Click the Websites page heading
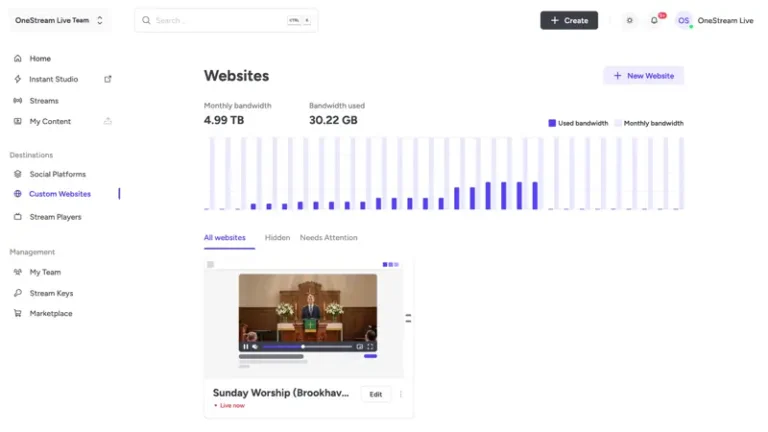The image size is (768, 432). (237, 76)
